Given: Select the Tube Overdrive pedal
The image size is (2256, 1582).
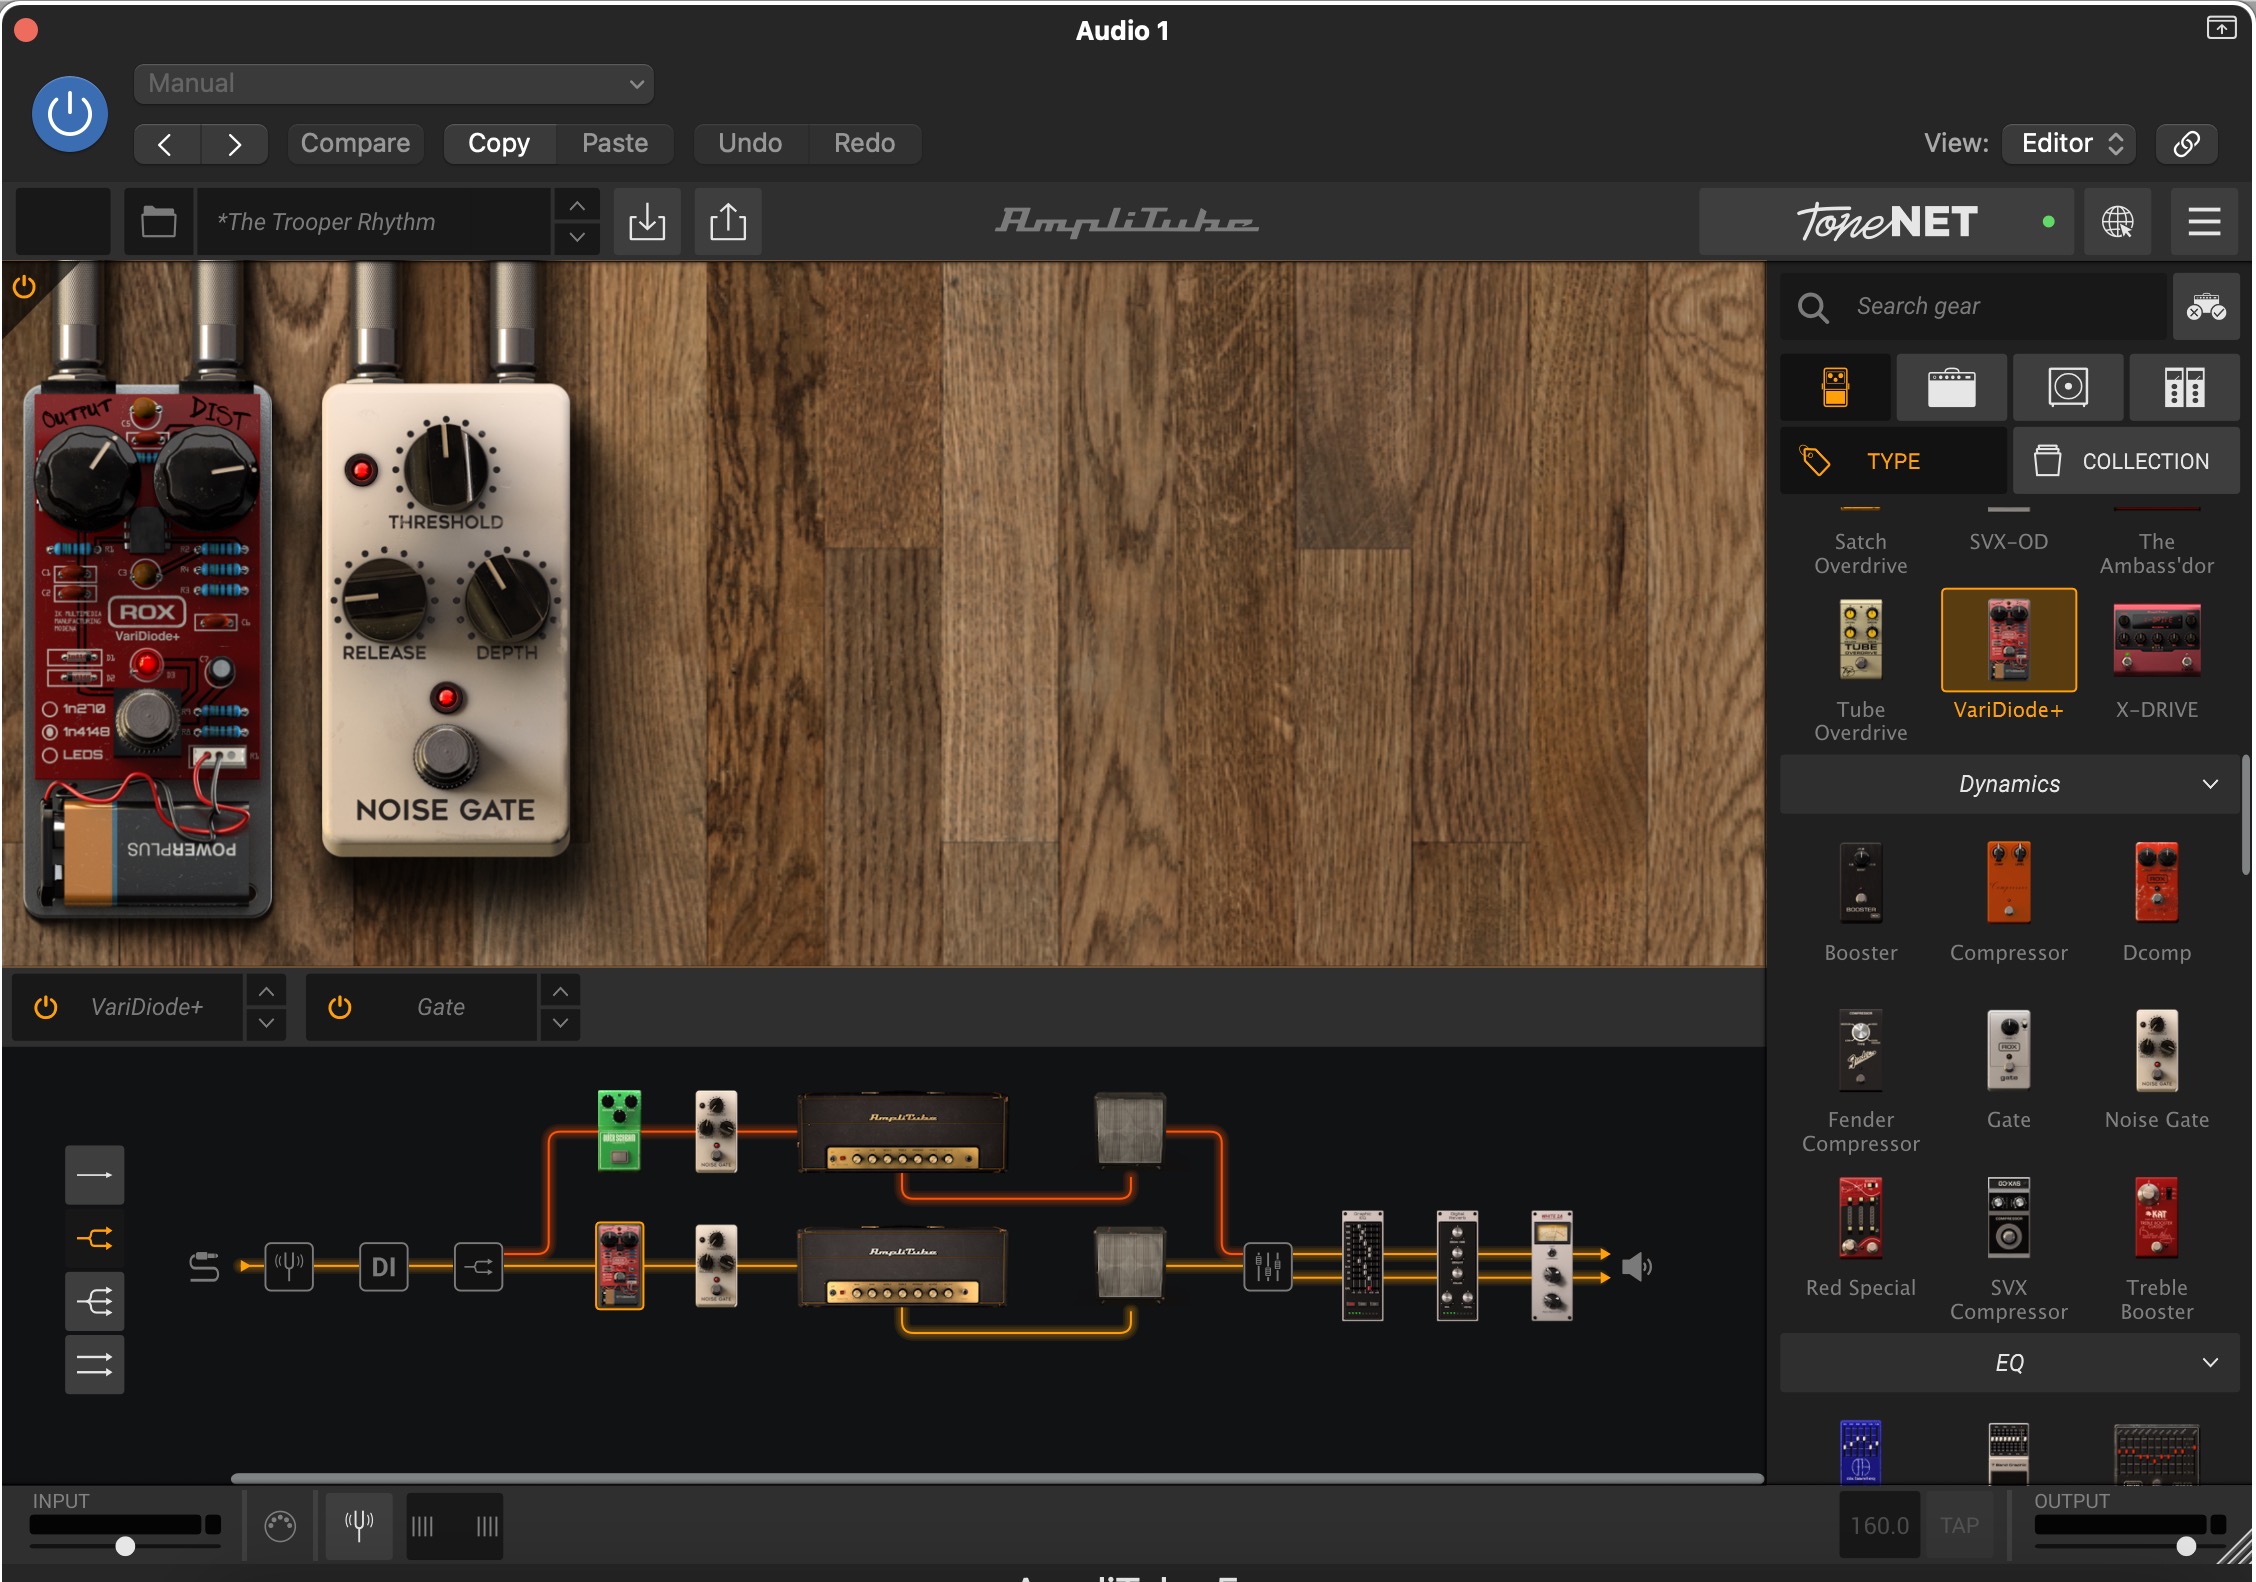Looking at the screenshot, I should coord(1860,641).
